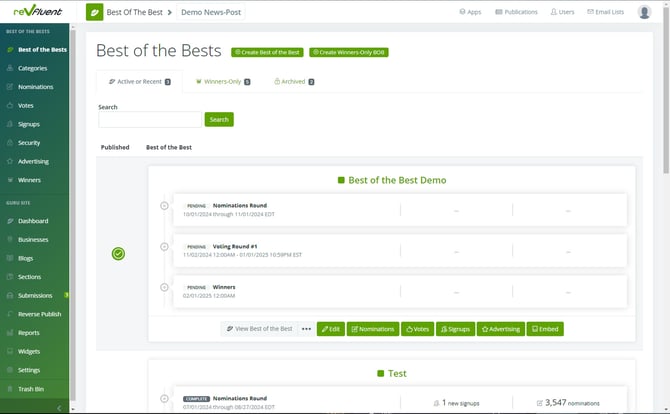This screenshot has width=670, height=414.
Task: Open Email Lists from top bar
Action: tap(605, 12)
